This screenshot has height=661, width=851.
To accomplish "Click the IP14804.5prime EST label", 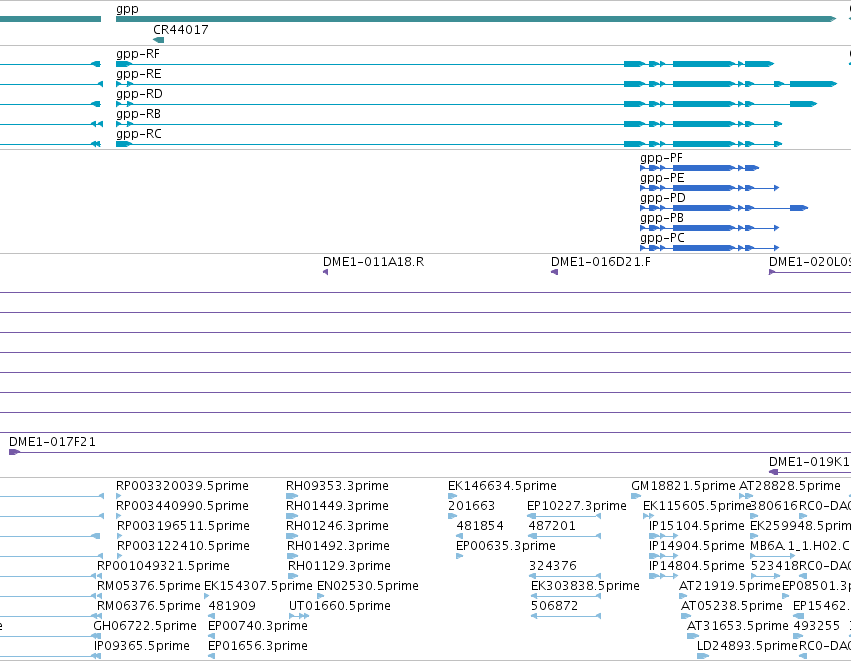I will point(697,566).
